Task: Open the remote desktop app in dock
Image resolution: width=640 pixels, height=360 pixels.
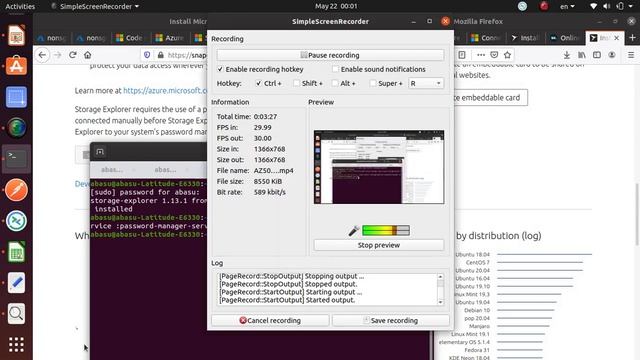Action: (x=16, y=221)
